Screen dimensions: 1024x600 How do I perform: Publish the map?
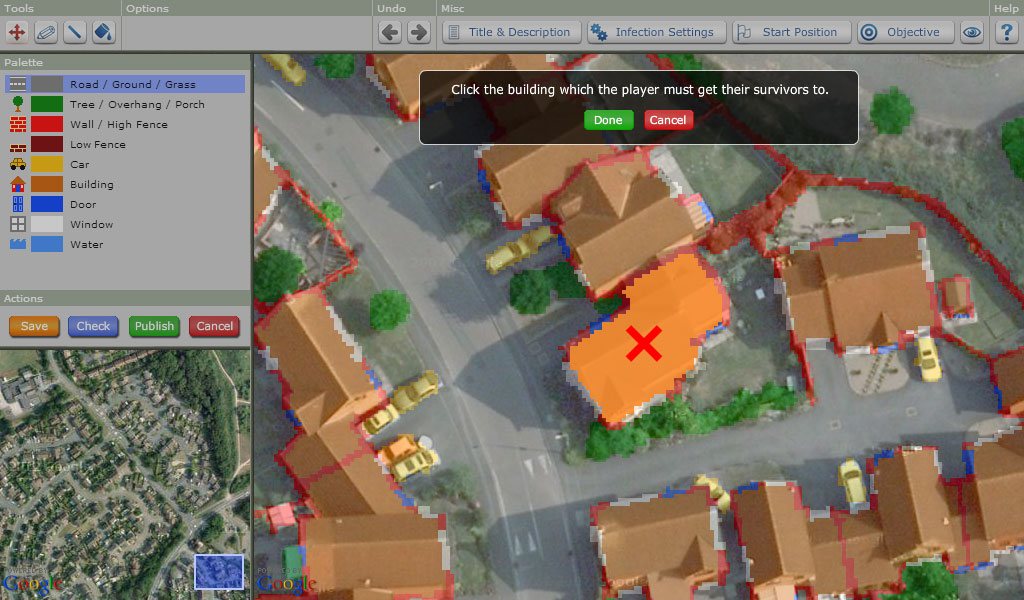[x=154, y=326]
